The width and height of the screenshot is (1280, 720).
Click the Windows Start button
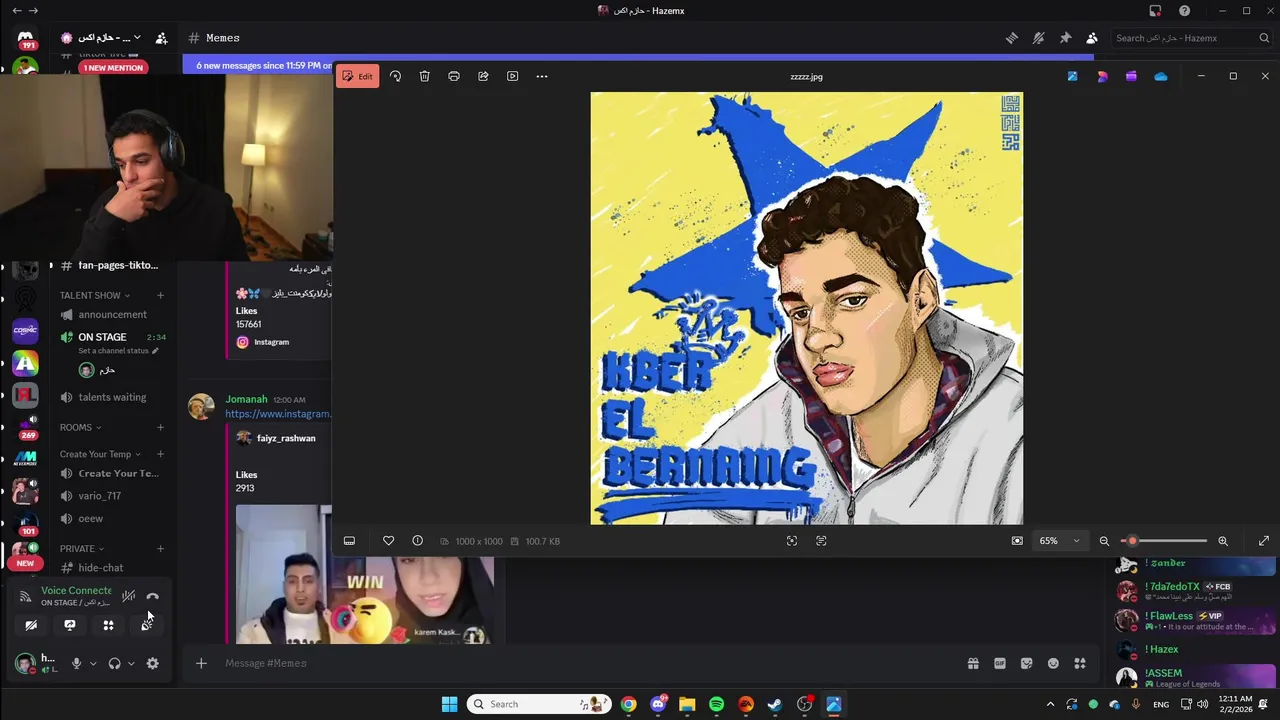pos(449,704)
